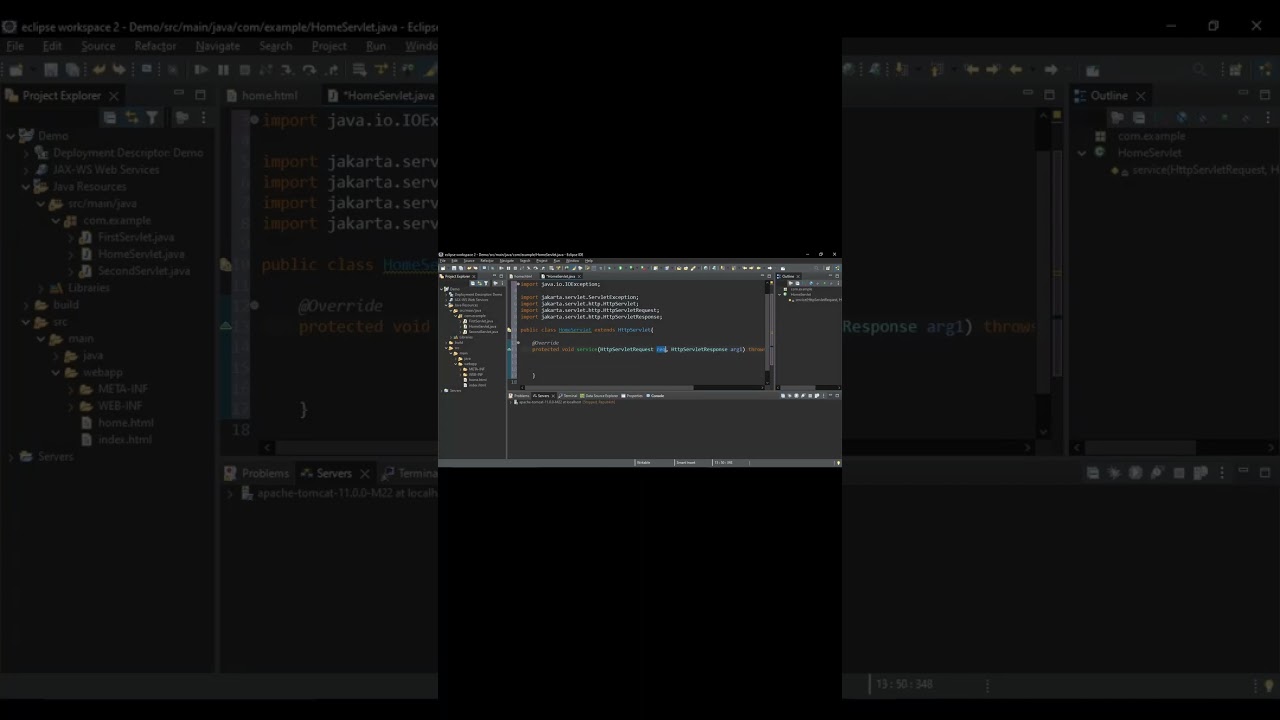Switch to the Terminal tab in the small center window

568,396
